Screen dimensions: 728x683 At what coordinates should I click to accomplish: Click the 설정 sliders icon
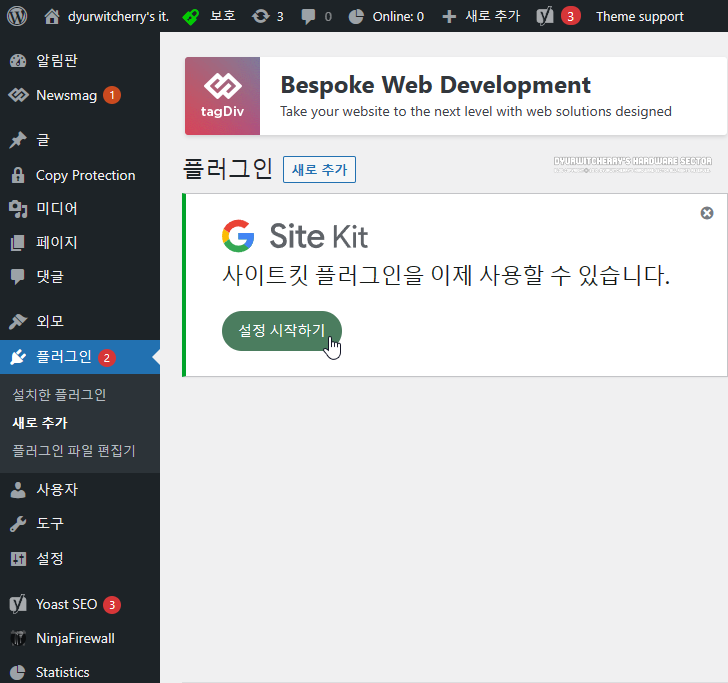coord(18,559)
